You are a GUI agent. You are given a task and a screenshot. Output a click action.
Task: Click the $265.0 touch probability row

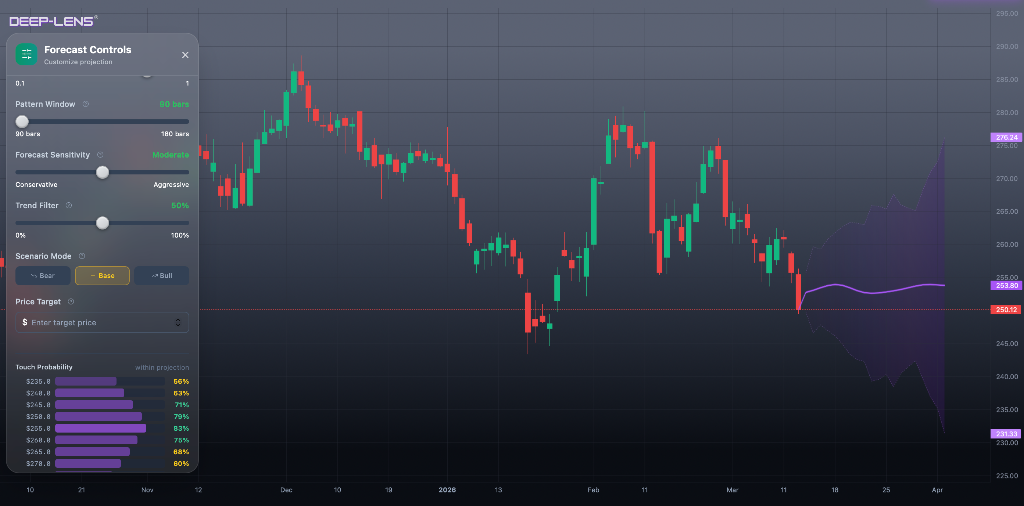click(x=103, y=452)
